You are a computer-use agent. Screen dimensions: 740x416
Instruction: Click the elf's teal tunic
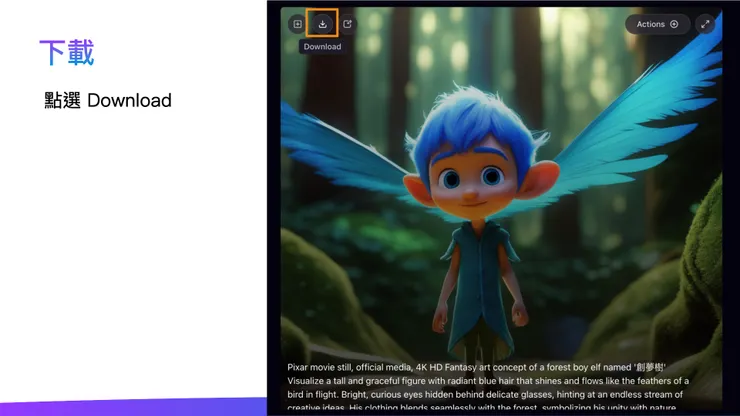(479, 283)
